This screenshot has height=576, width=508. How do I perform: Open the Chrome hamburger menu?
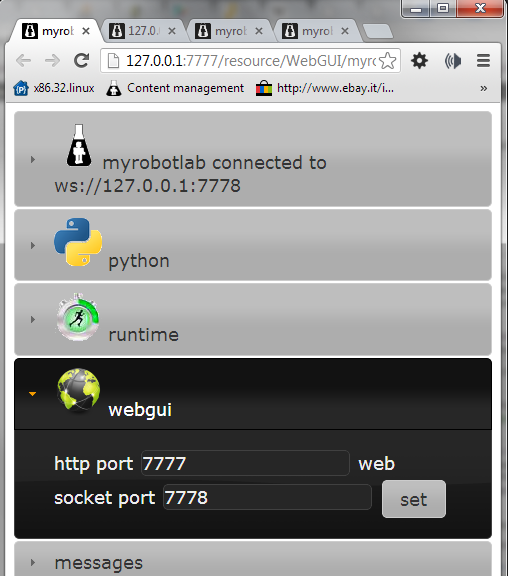pyautogui.click(x=483, y=61)
